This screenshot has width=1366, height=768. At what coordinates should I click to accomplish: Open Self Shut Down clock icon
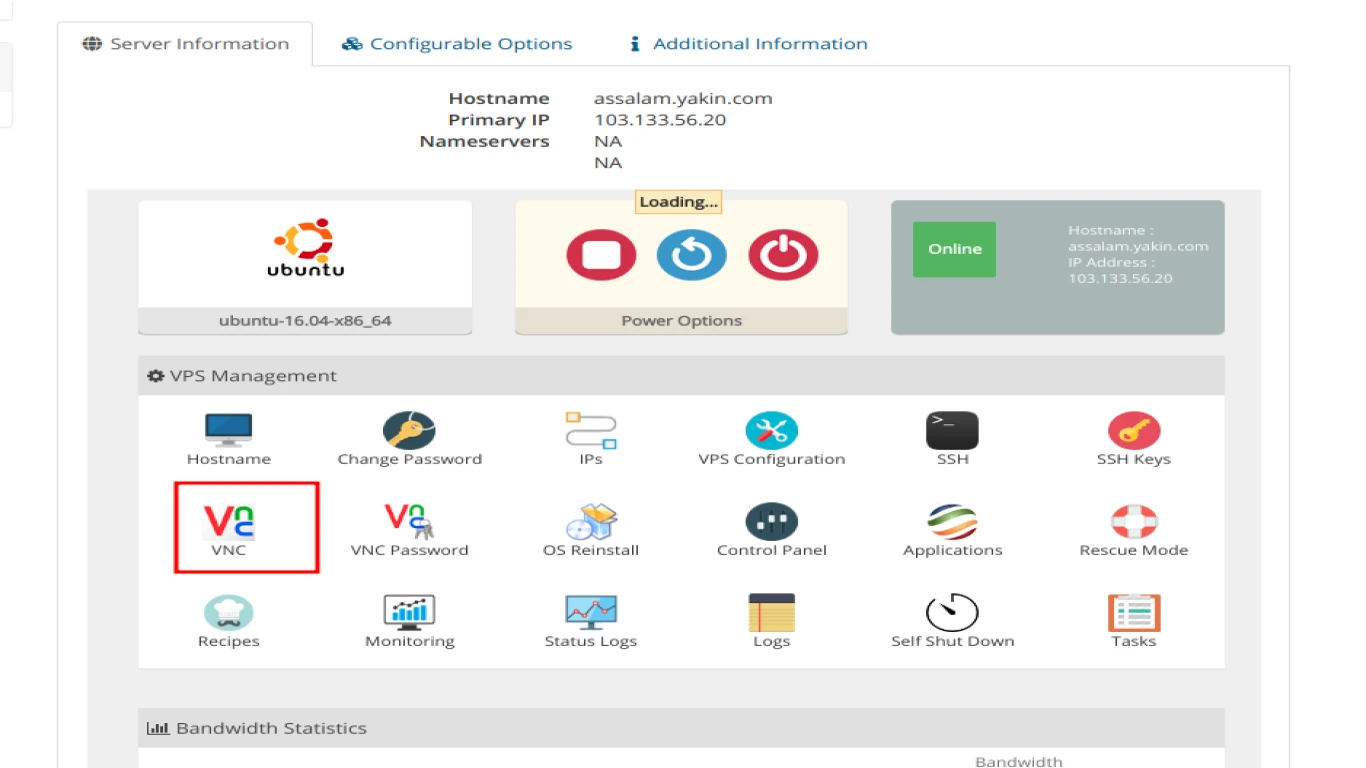[952, 612]
